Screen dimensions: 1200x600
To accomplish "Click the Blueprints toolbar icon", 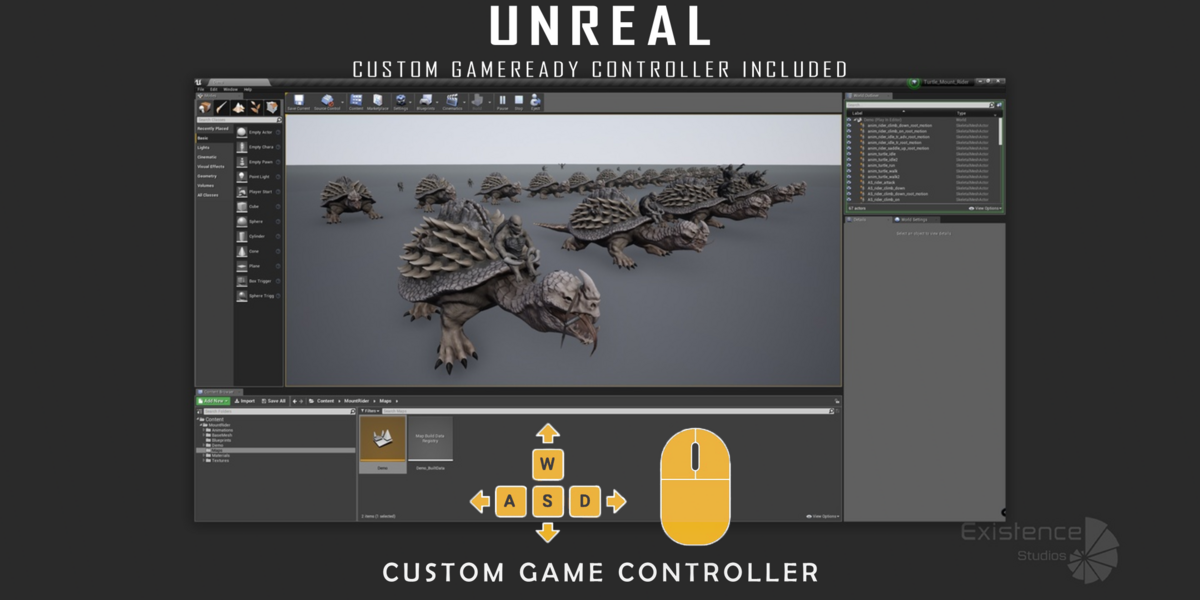I will (x=426, y=101).
